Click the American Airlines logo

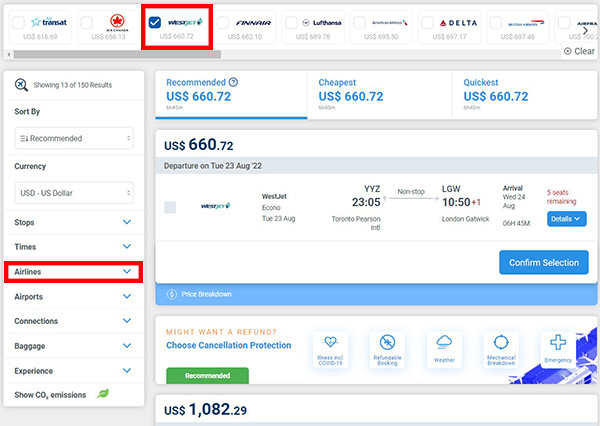(390, 23)
